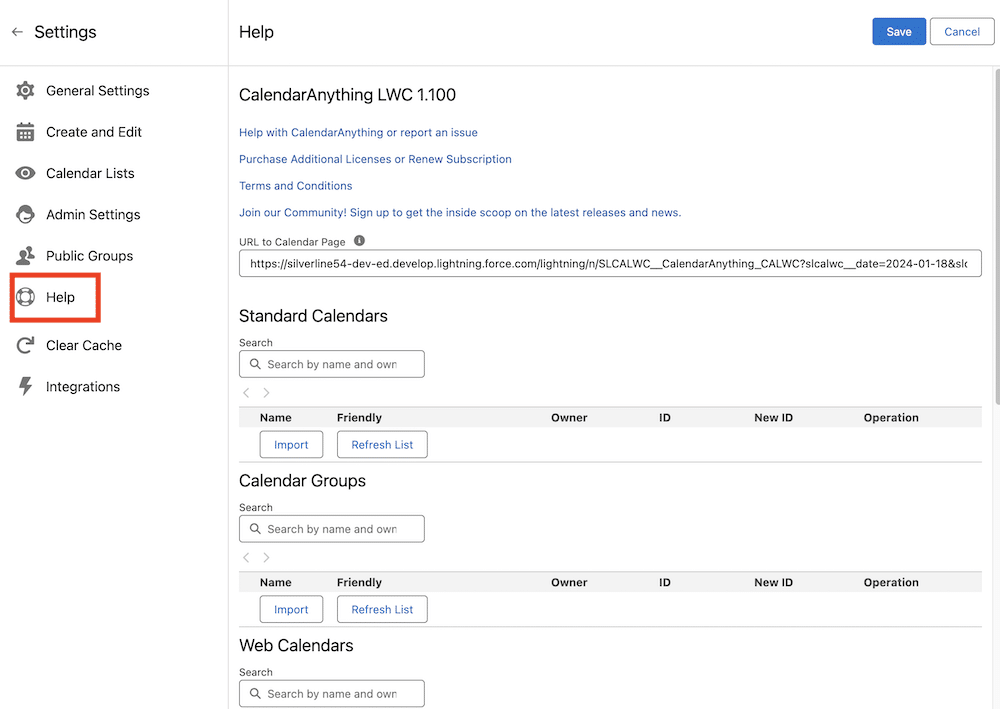Click the General Settings gear icon
The image size is (1000, 709).
coord(26,91)
